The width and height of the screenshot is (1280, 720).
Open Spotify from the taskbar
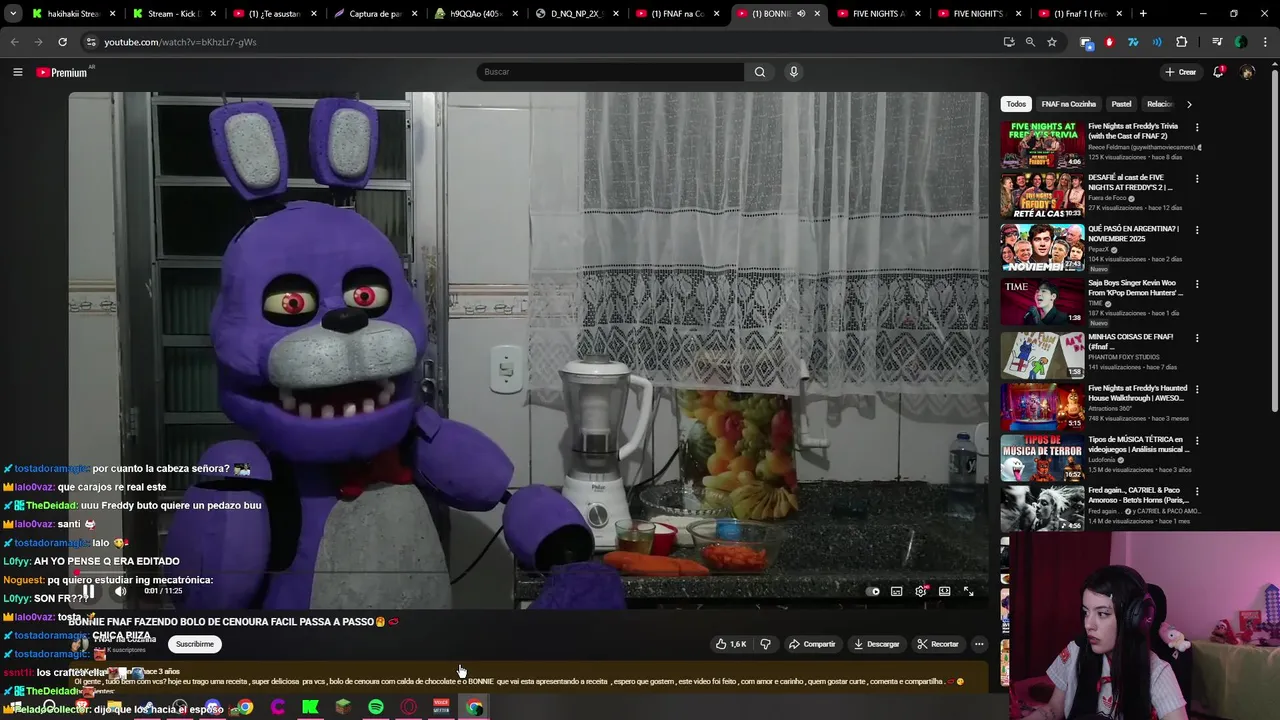point(376,707)
